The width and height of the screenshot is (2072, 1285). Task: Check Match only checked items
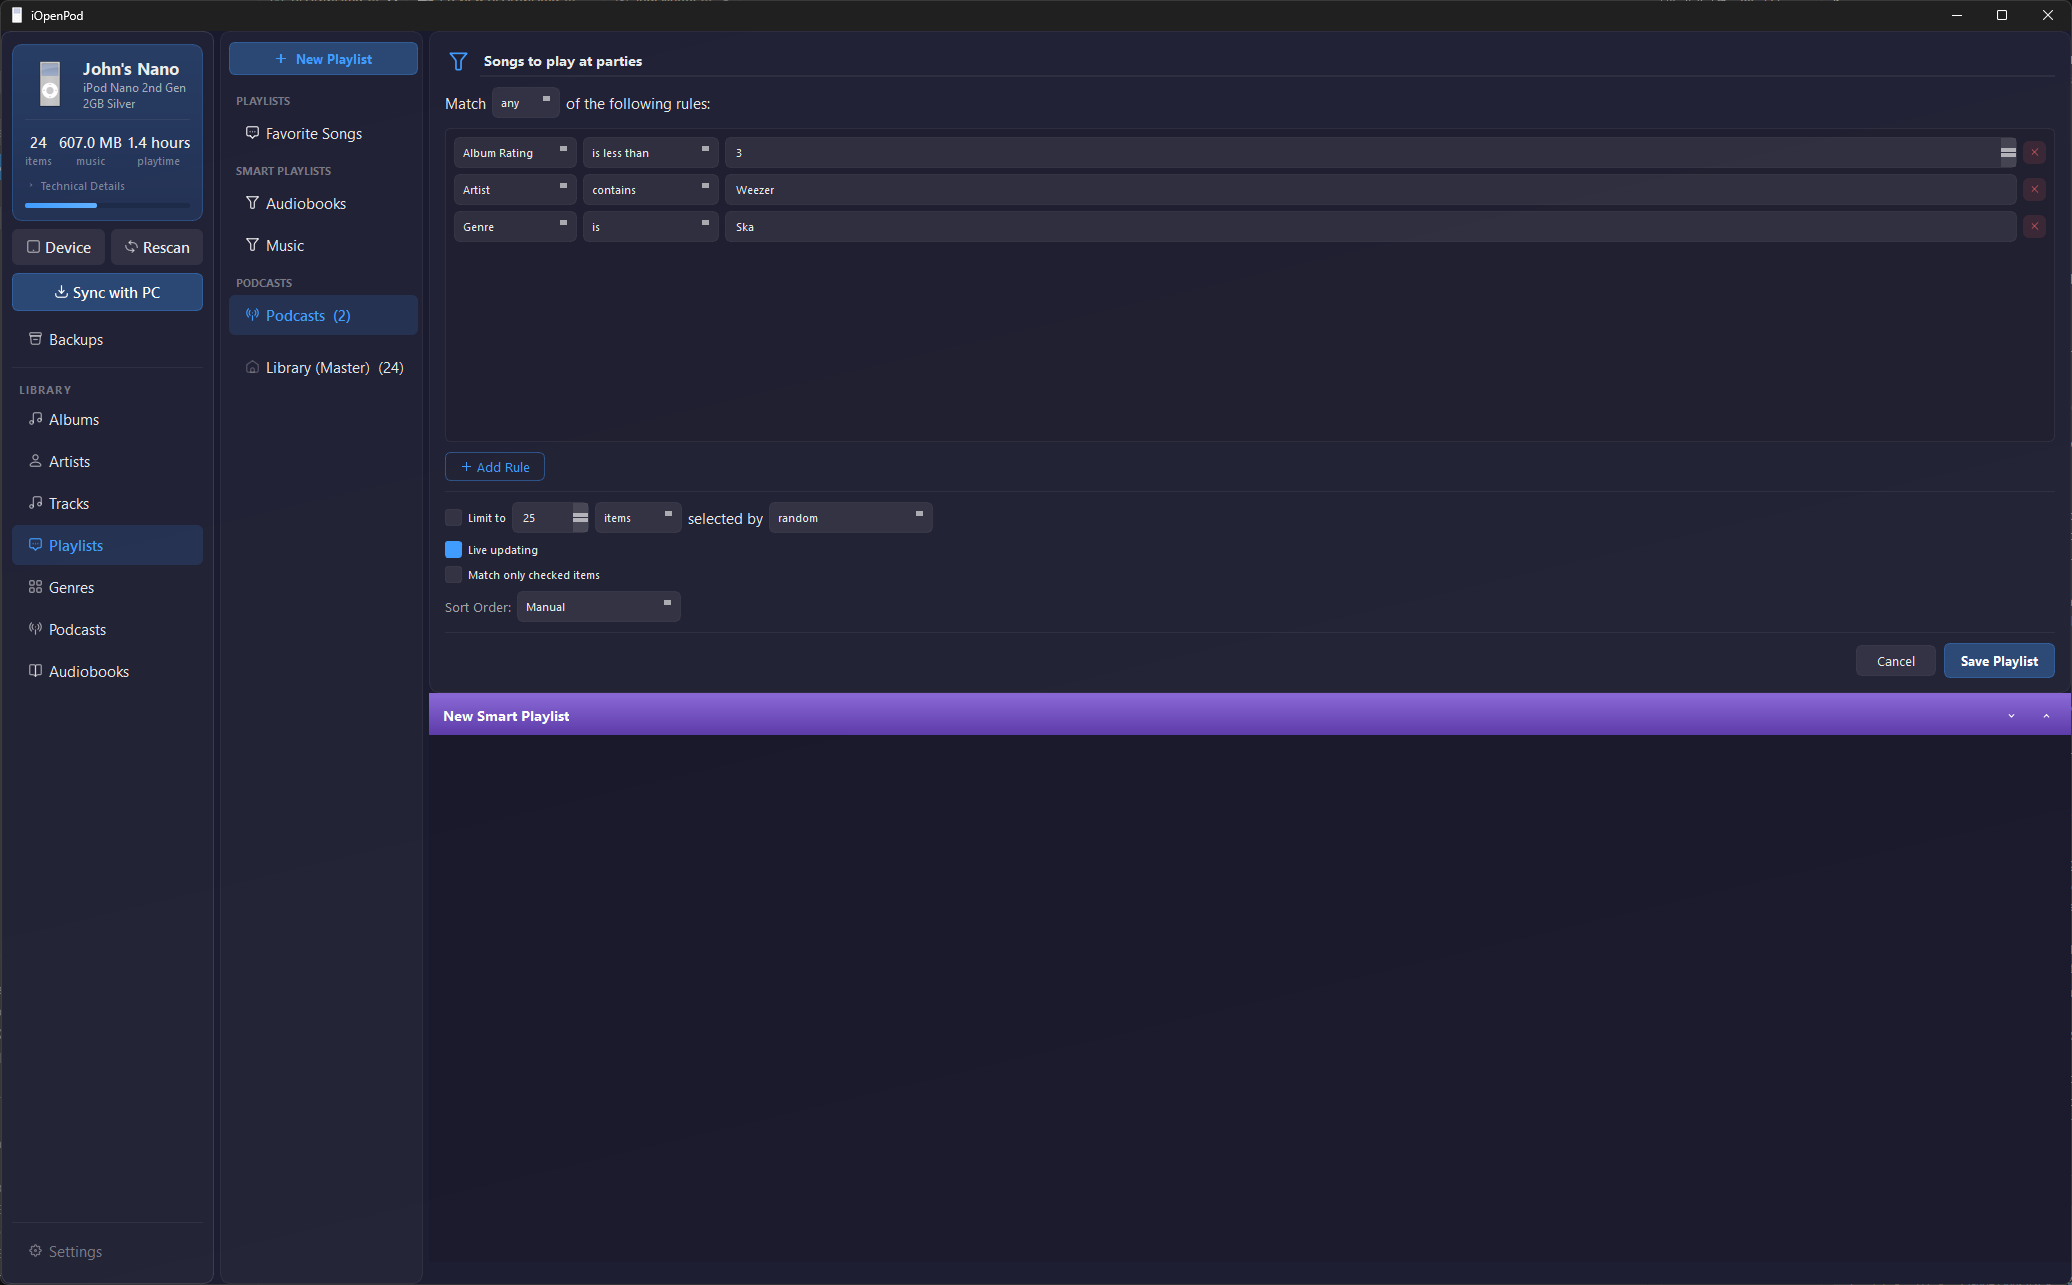tap(454, 575)
